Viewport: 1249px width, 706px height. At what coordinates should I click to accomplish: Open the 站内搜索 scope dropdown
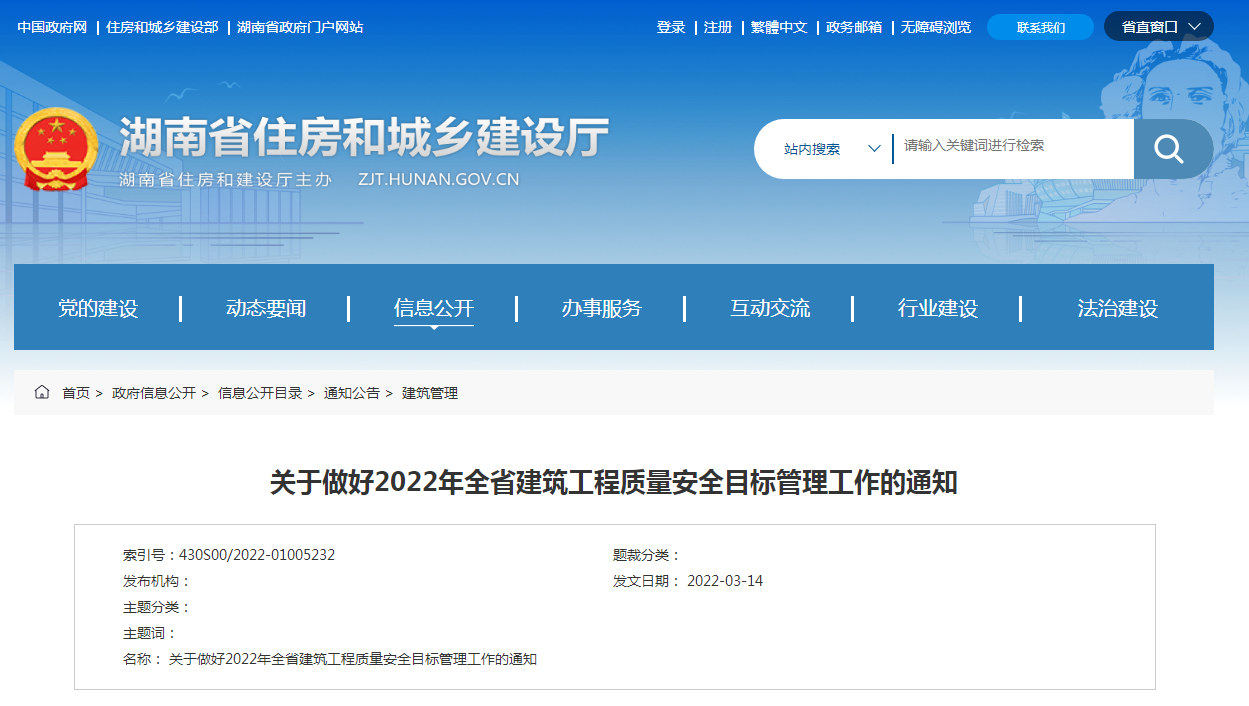830,149
